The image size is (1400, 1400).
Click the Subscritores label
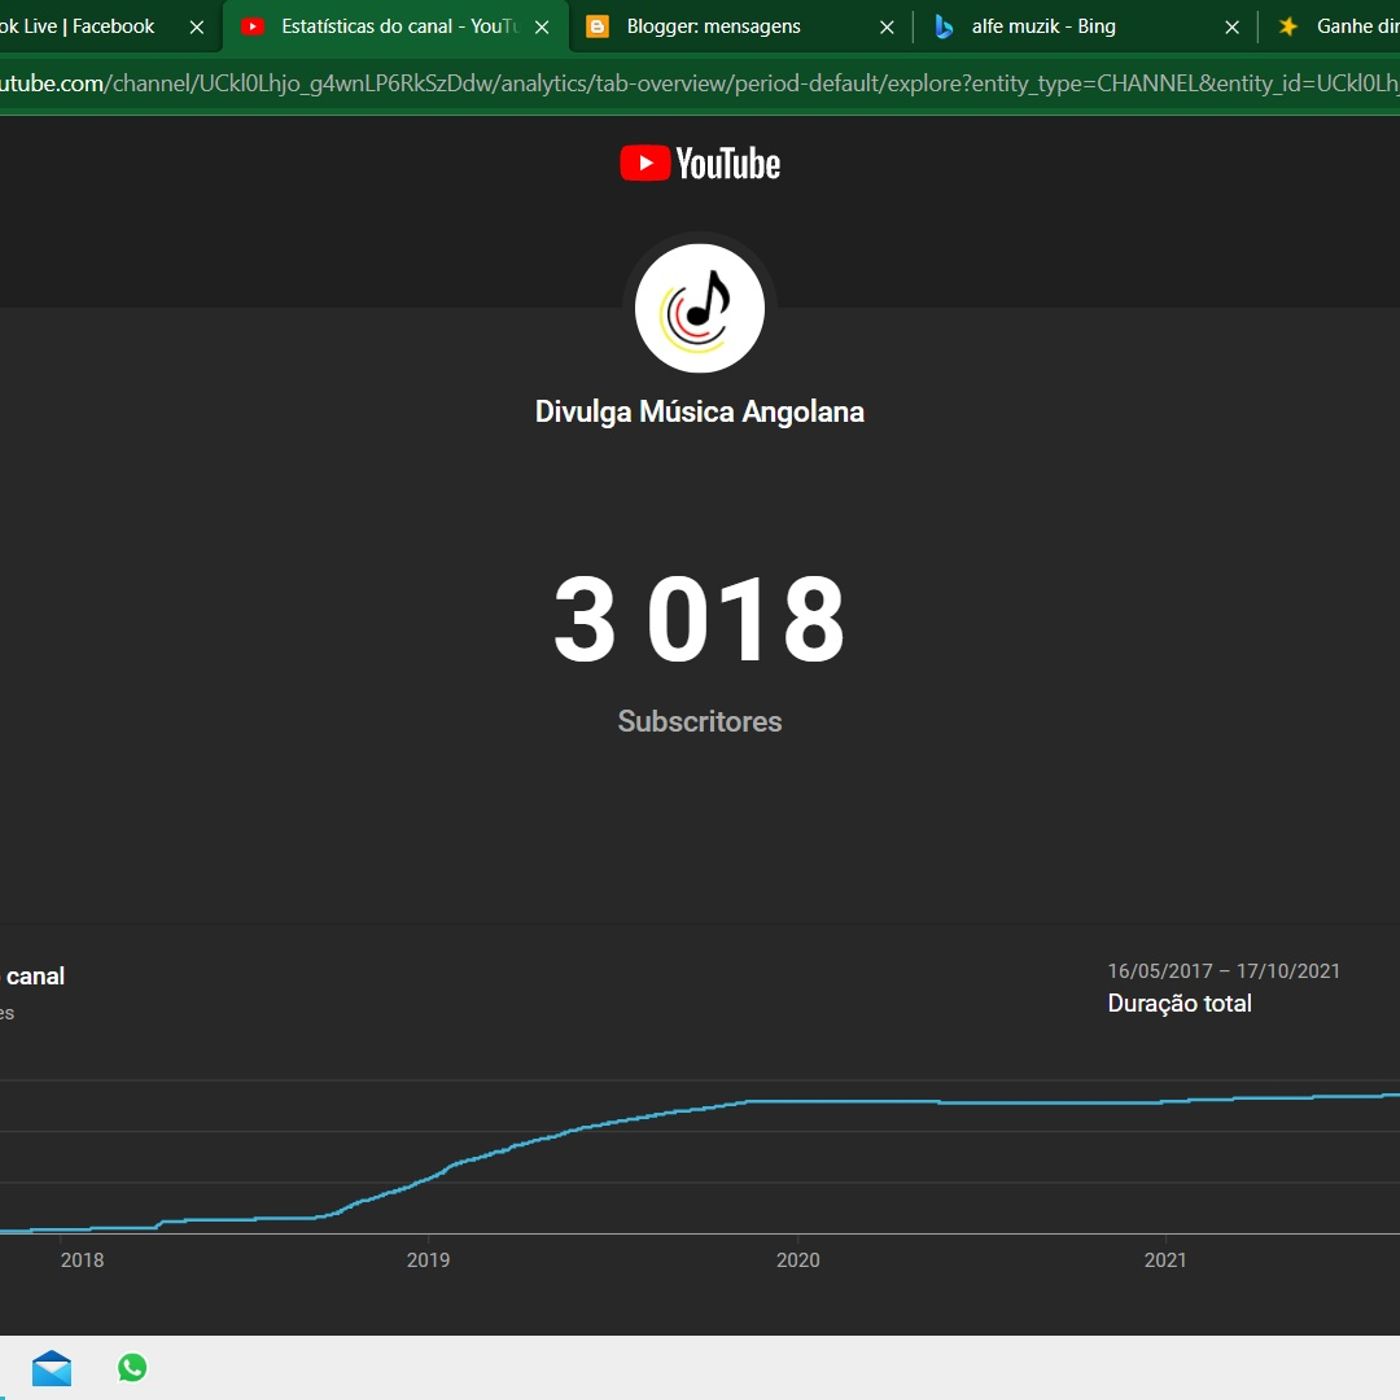(x=700, y=721)
